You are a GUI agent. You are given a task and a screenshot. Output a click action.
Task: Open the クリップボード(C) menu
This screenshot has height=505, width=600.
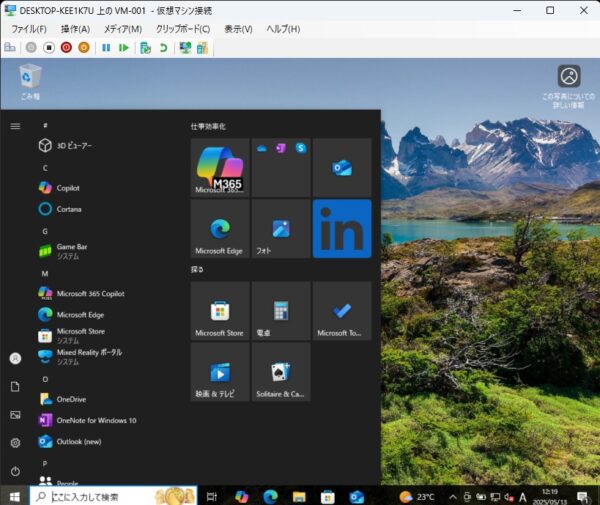(183, 29)
